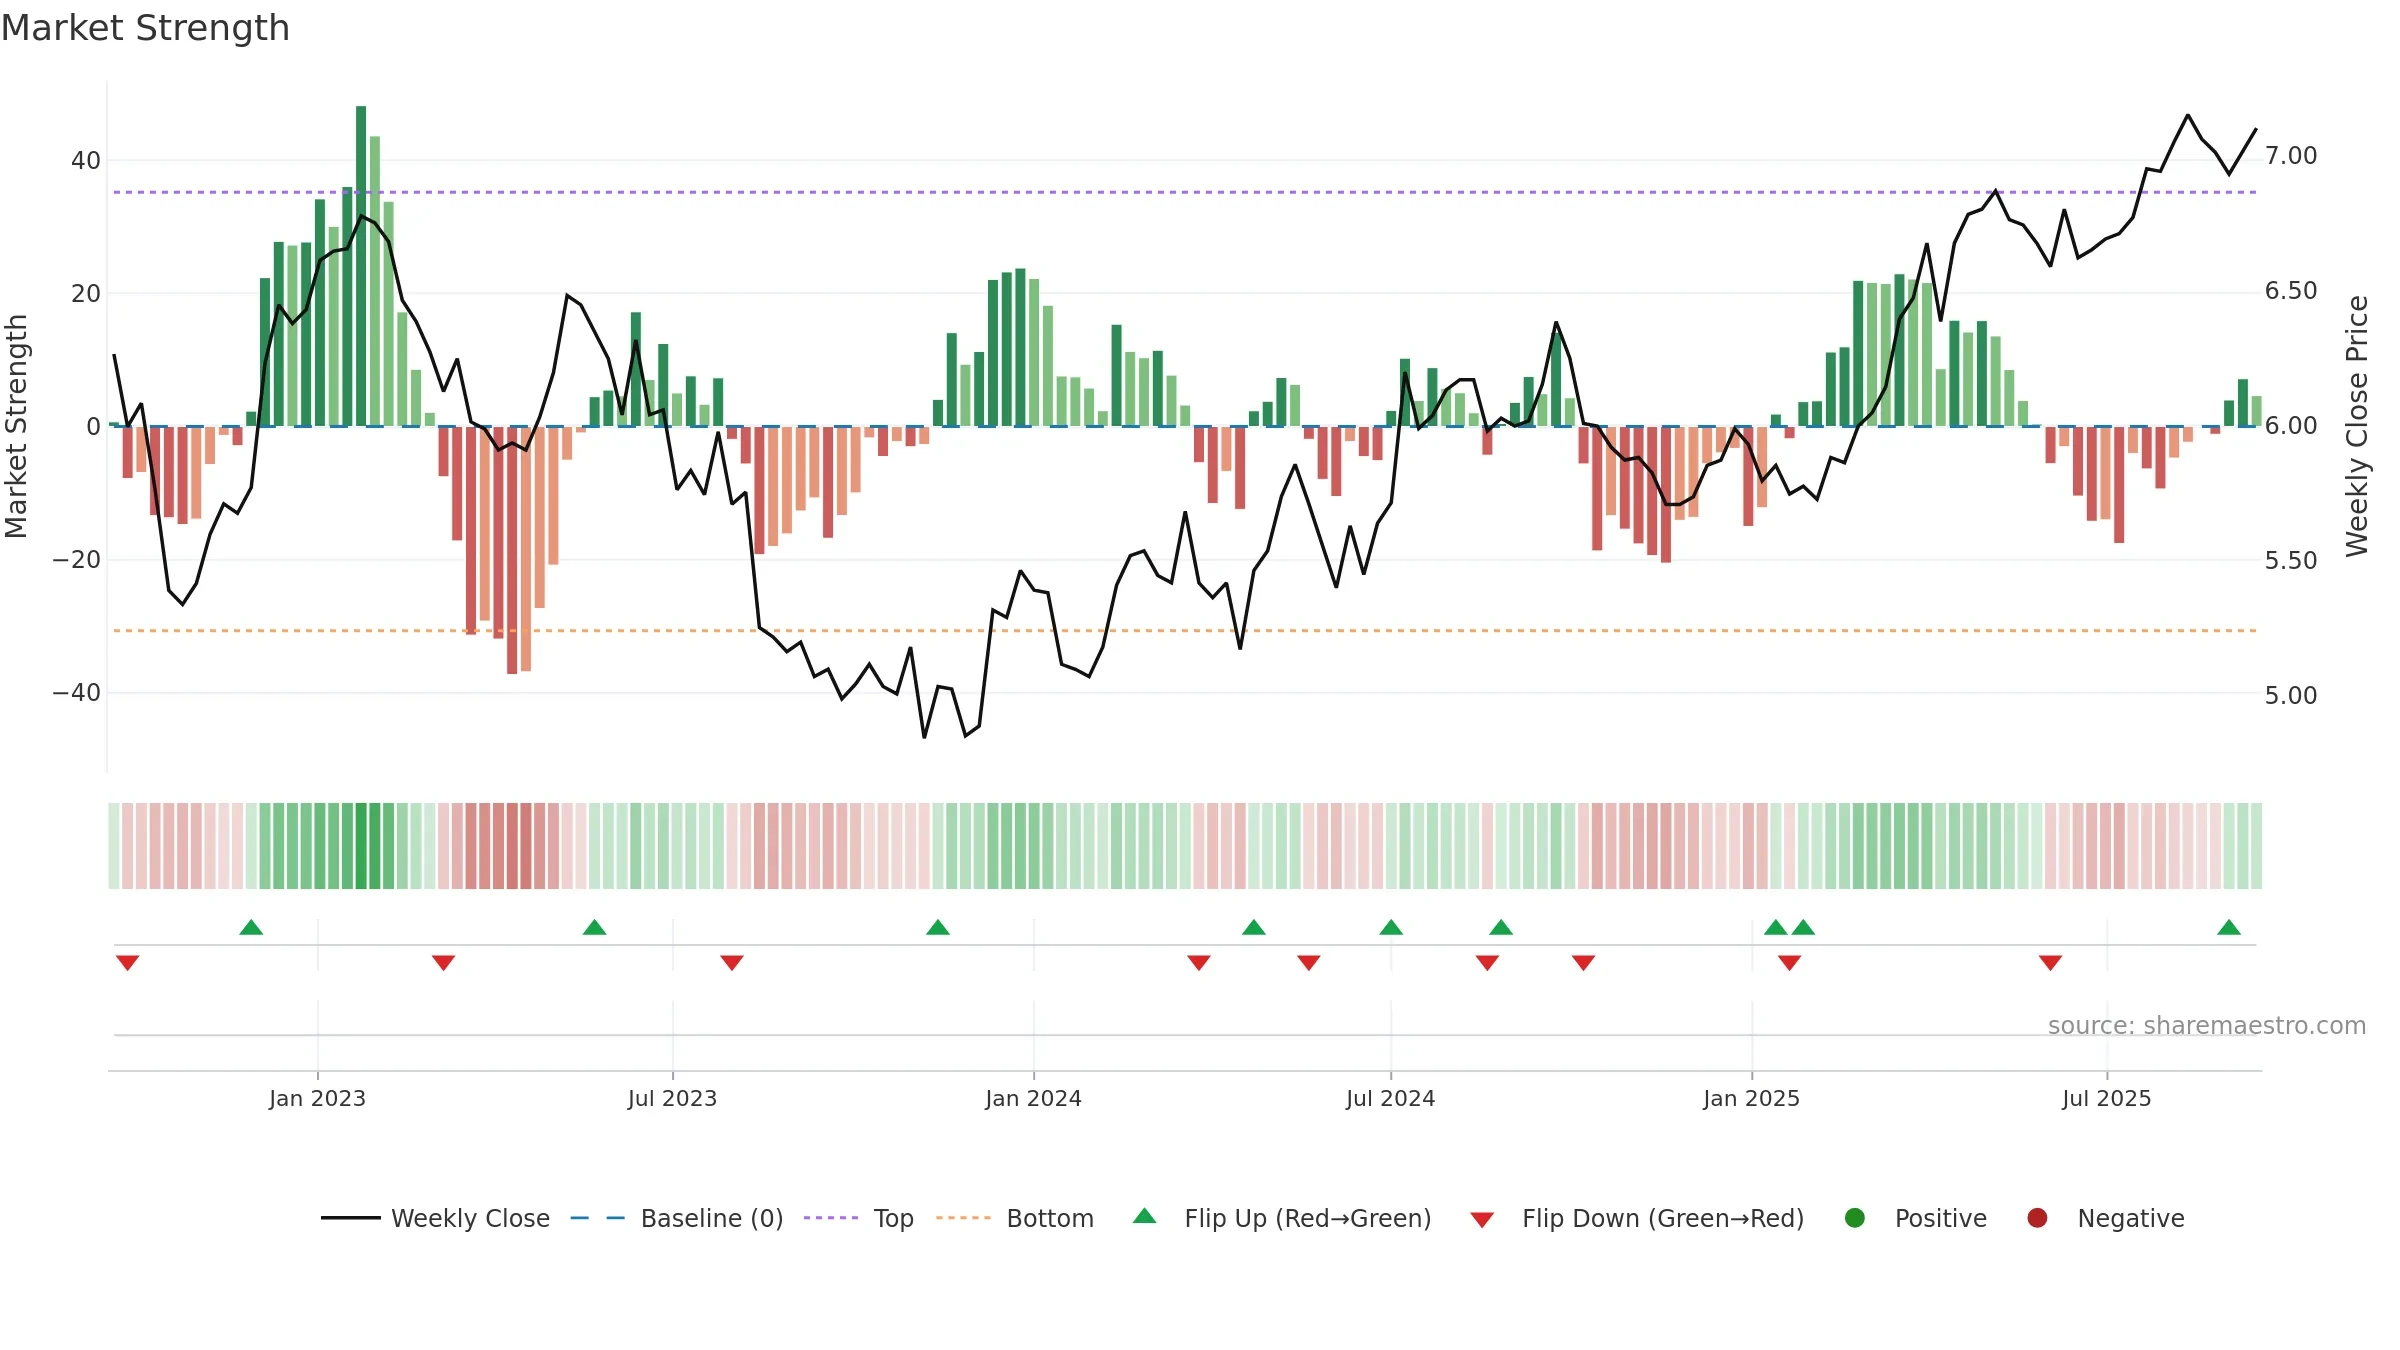This screenshot has width=2400, height=1350.
Task: Click the green flip-up marker exactly at Jul 2024
Action: tap(1391, 927)
